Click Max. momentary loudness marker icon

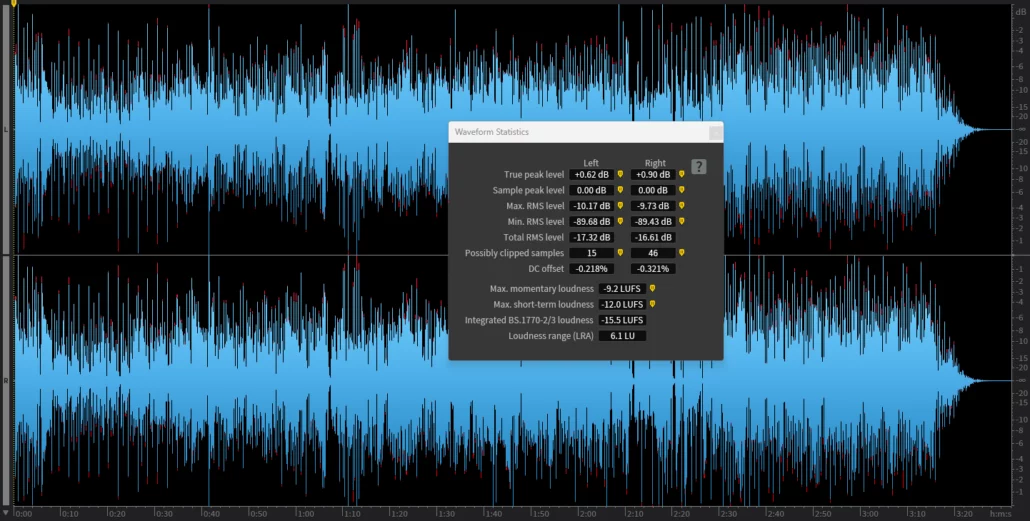[652, 288]
